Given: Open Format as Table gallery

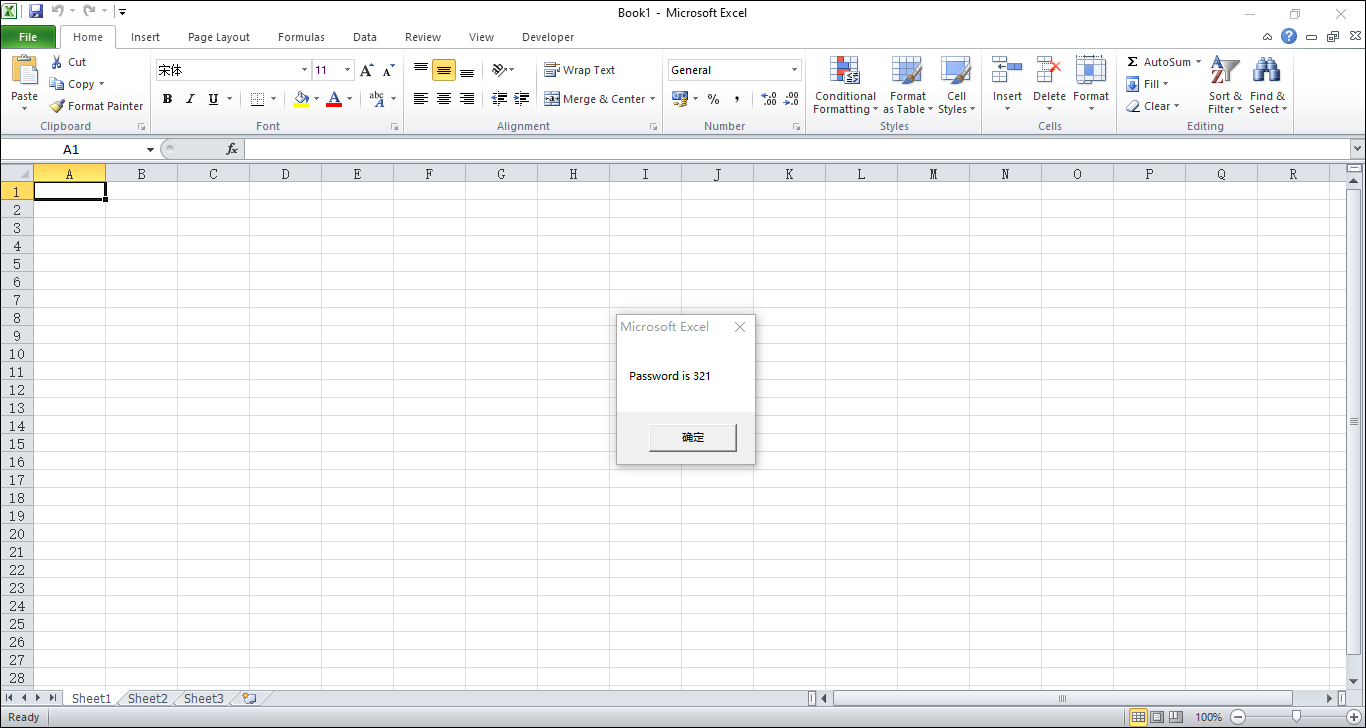Looking at the screenshot, I should click(907, 86).
